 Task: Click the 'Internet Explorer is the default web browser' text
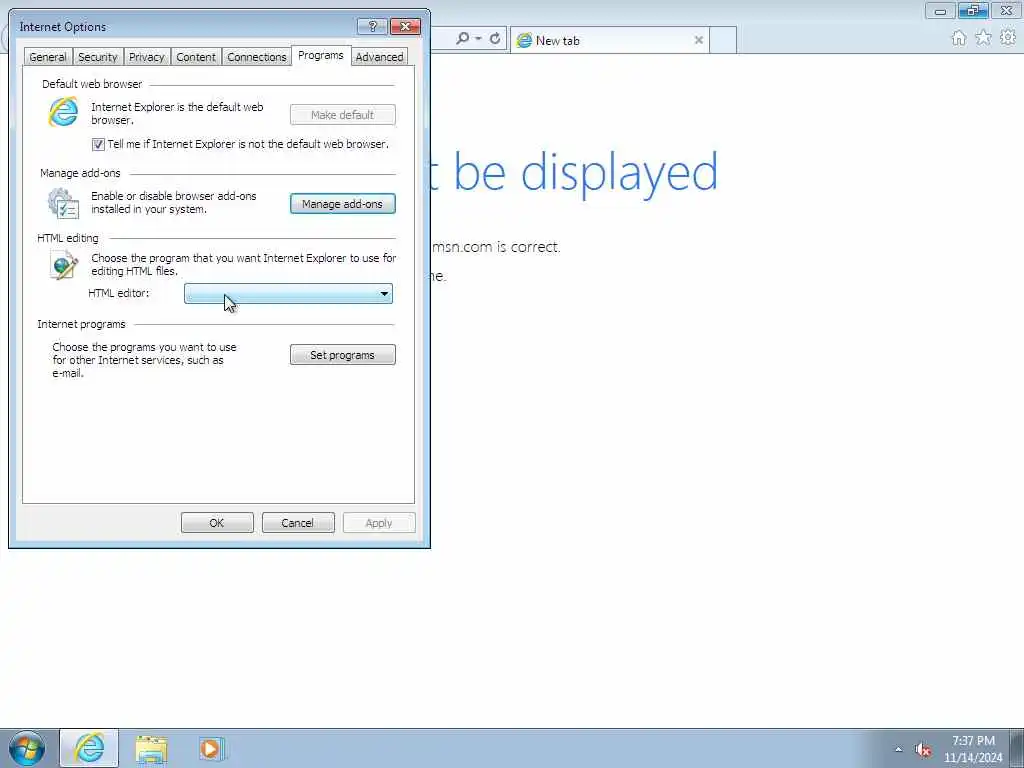(x=177, y=113)
